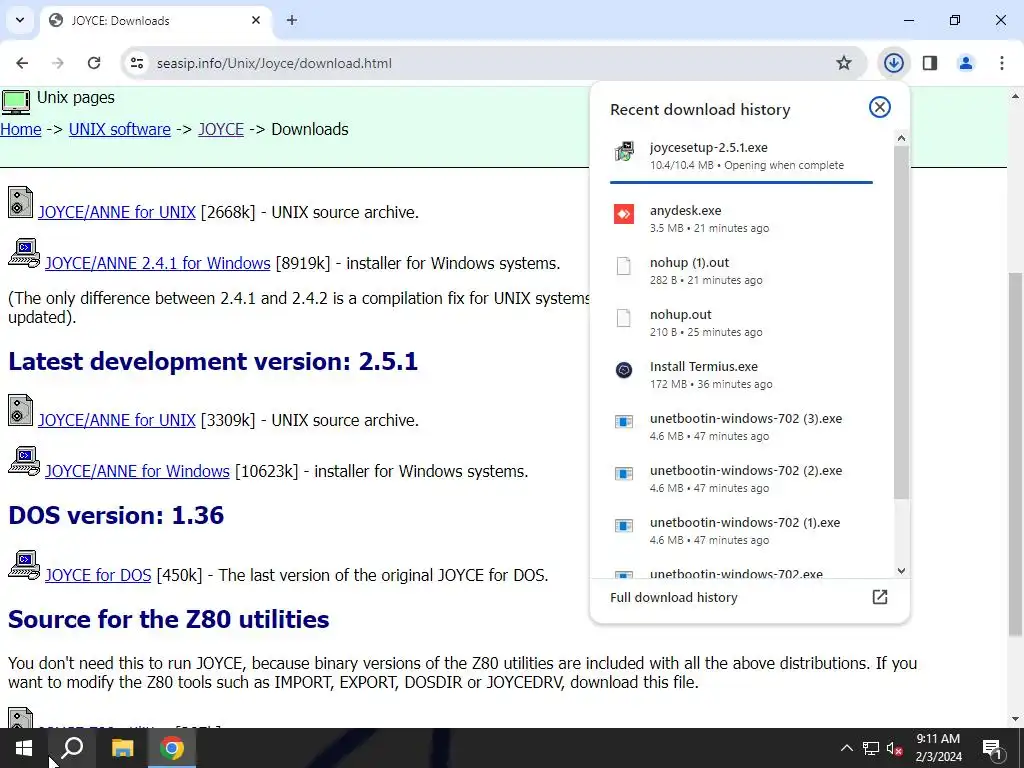Click the nohup.out file icon
Viewport: 1024px width, 768px height.
coord(624,318)
